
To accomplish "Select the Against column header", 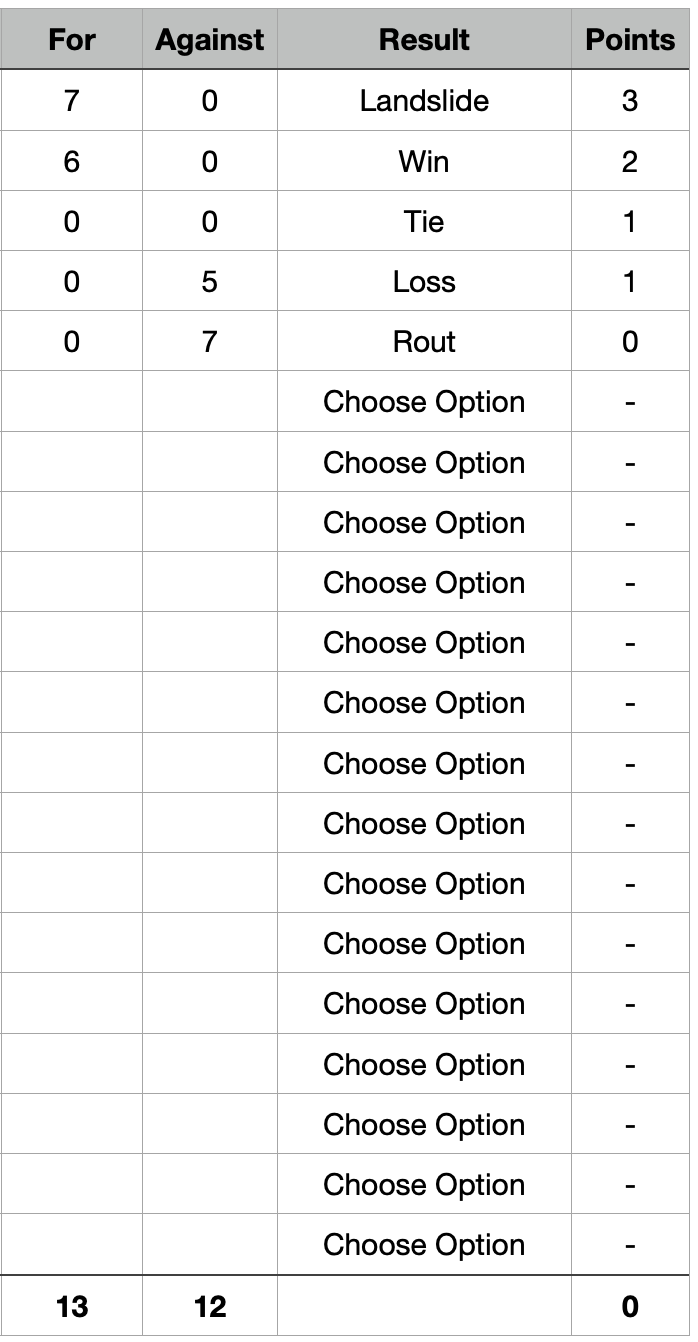I will pyautogui.click(x=210, y=40).
